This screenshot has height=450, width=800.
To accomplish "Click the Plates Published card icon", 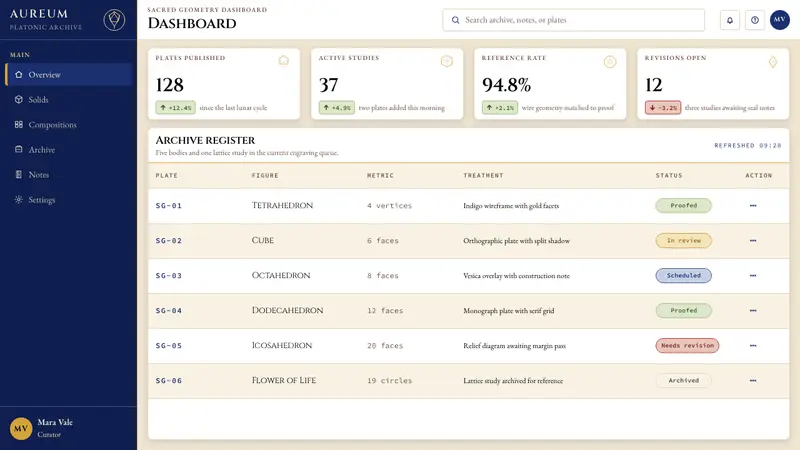I will click(x=284, y=61).
